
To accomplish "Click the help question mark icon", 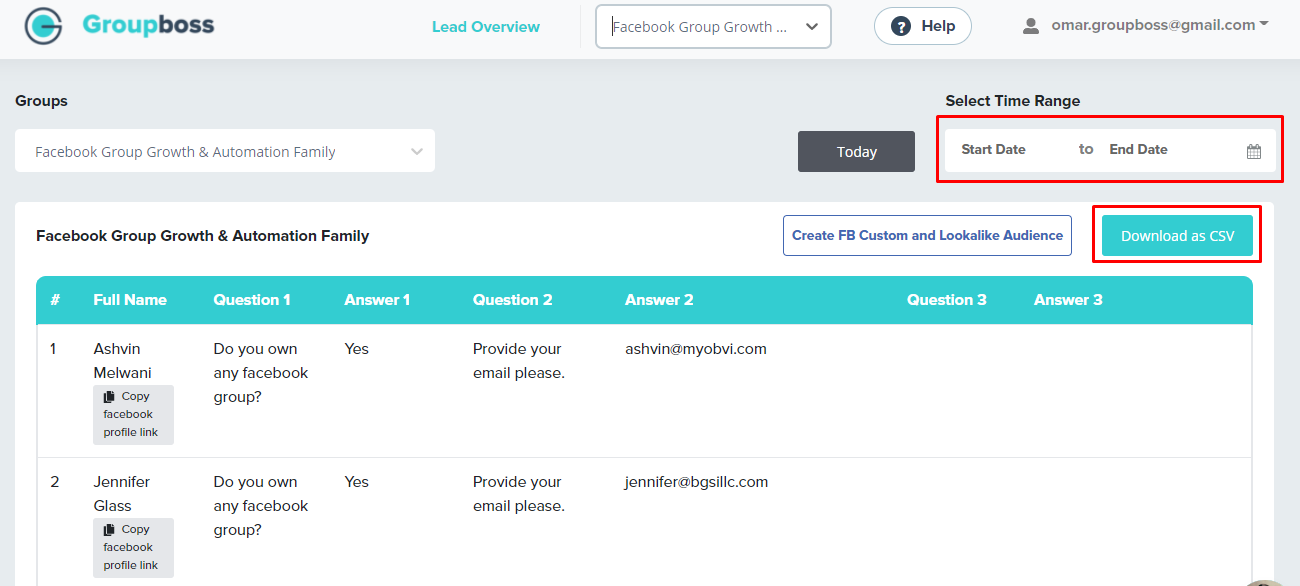I will [x=901, y=26].
